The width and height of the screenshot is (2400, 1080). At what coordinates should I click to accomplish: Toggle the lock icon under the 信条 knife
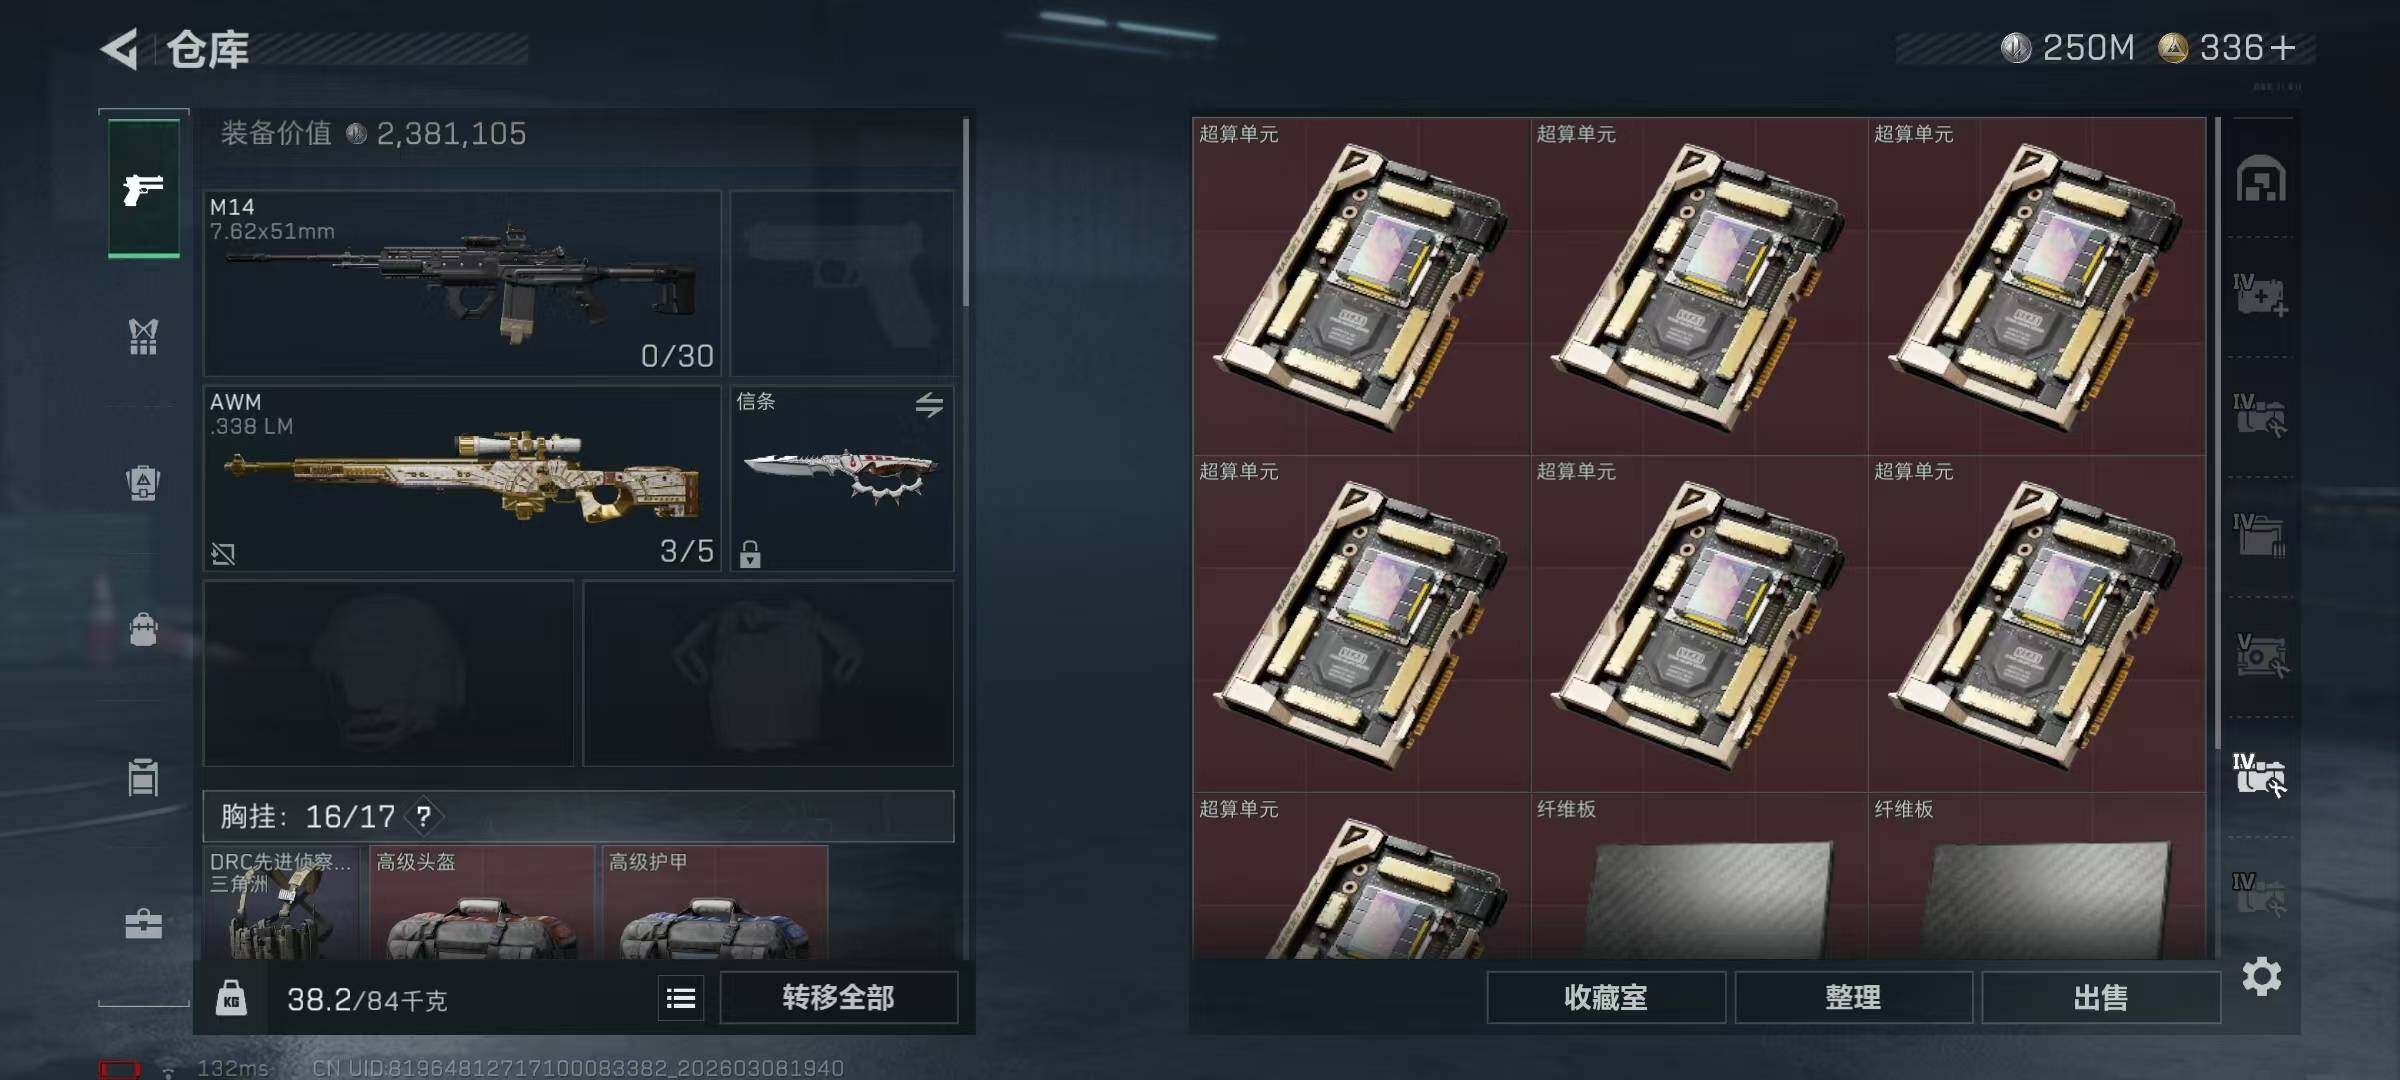pyautogui.click(x=750, y=554)
